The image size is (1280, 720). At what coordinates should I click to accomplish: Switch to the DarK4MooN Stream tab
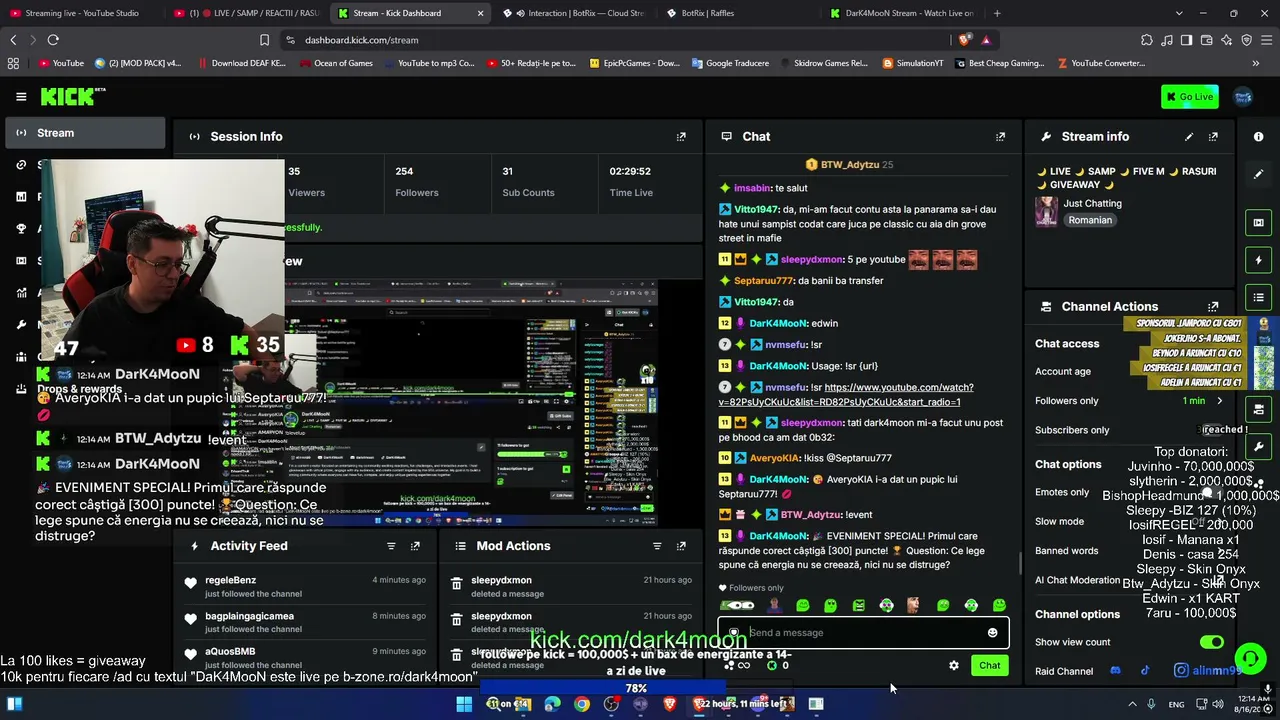[903, 13]
